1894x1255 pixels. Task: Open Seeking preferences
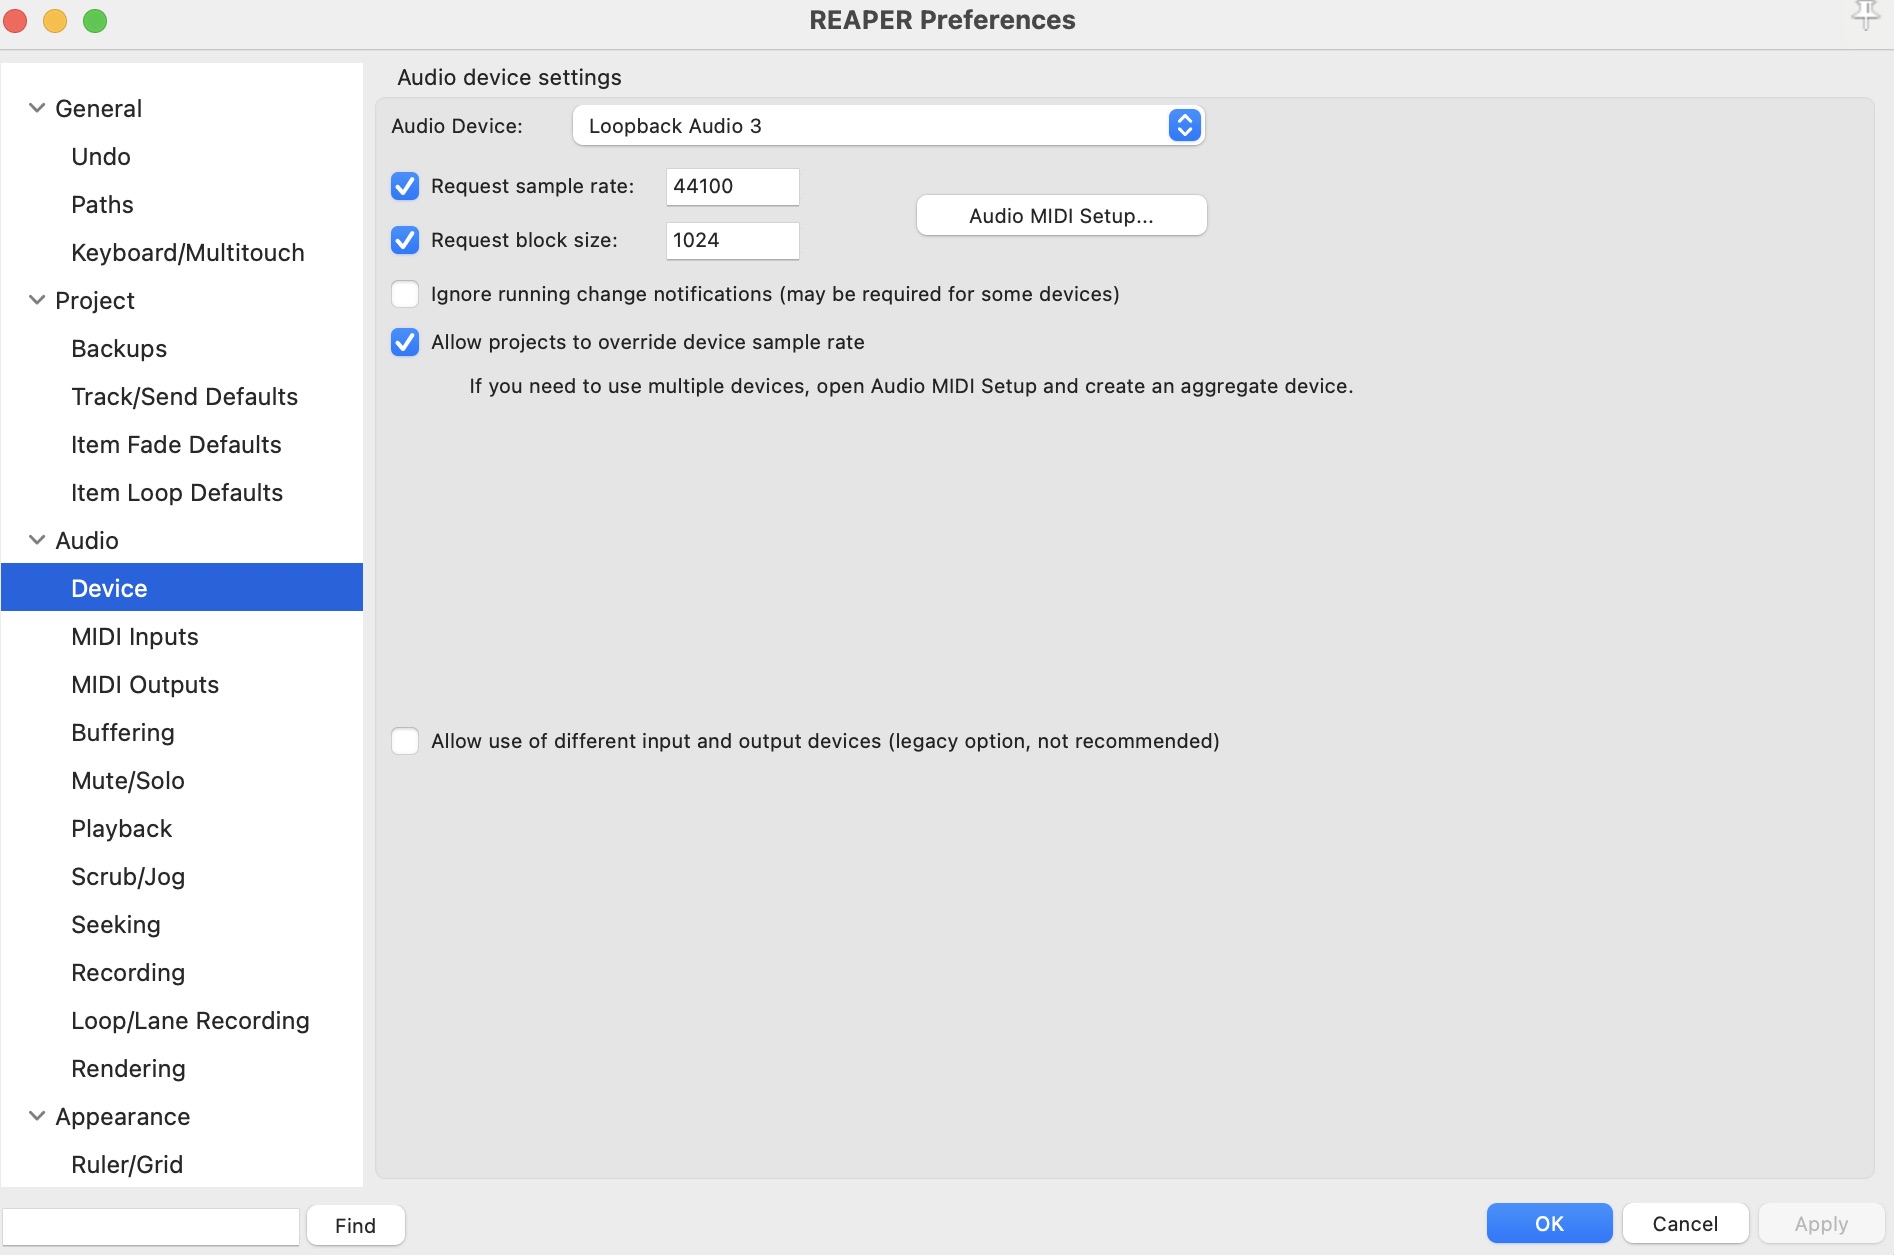point(116,924)
